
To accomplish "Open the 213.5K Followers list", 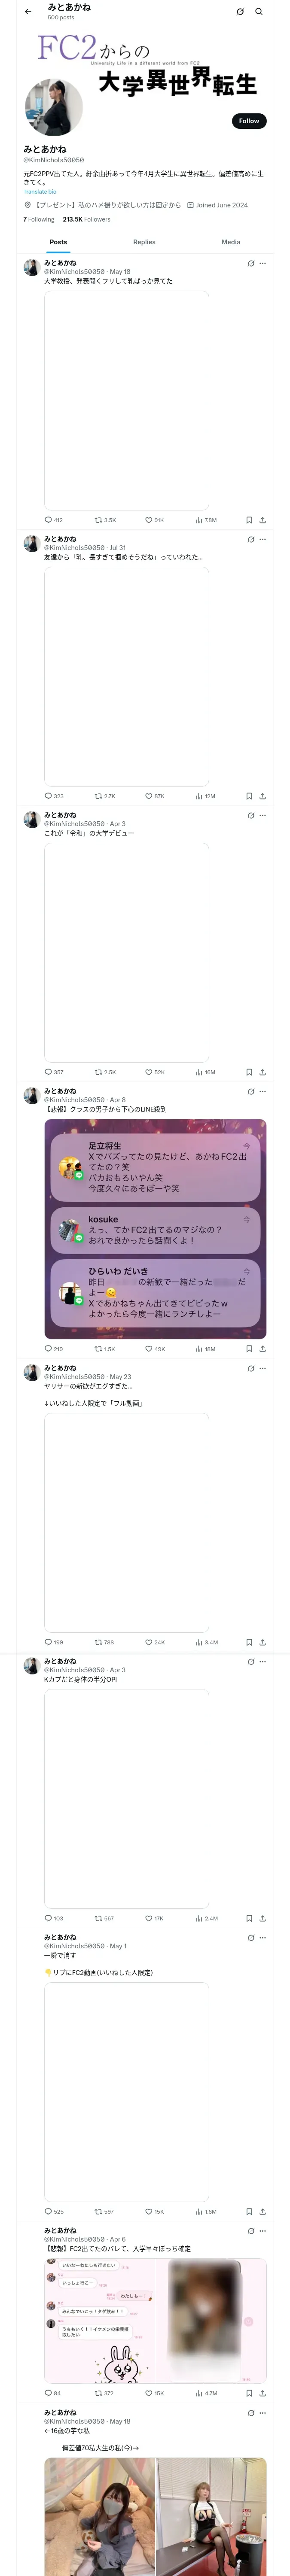I will point(87,219).
